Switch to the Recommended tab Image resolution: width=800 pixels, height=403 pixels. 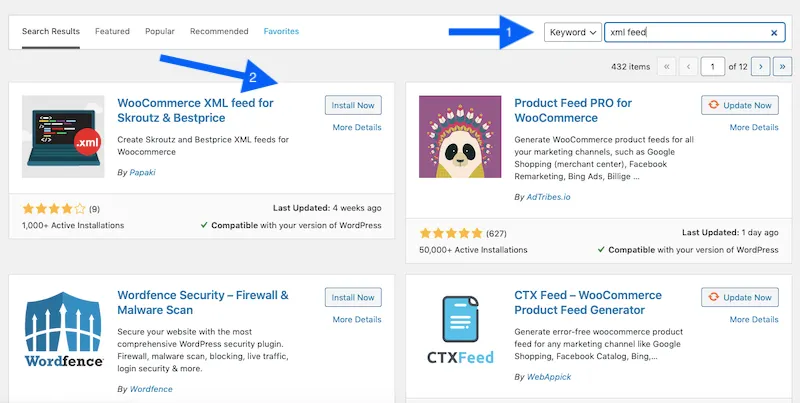[219, 31]
